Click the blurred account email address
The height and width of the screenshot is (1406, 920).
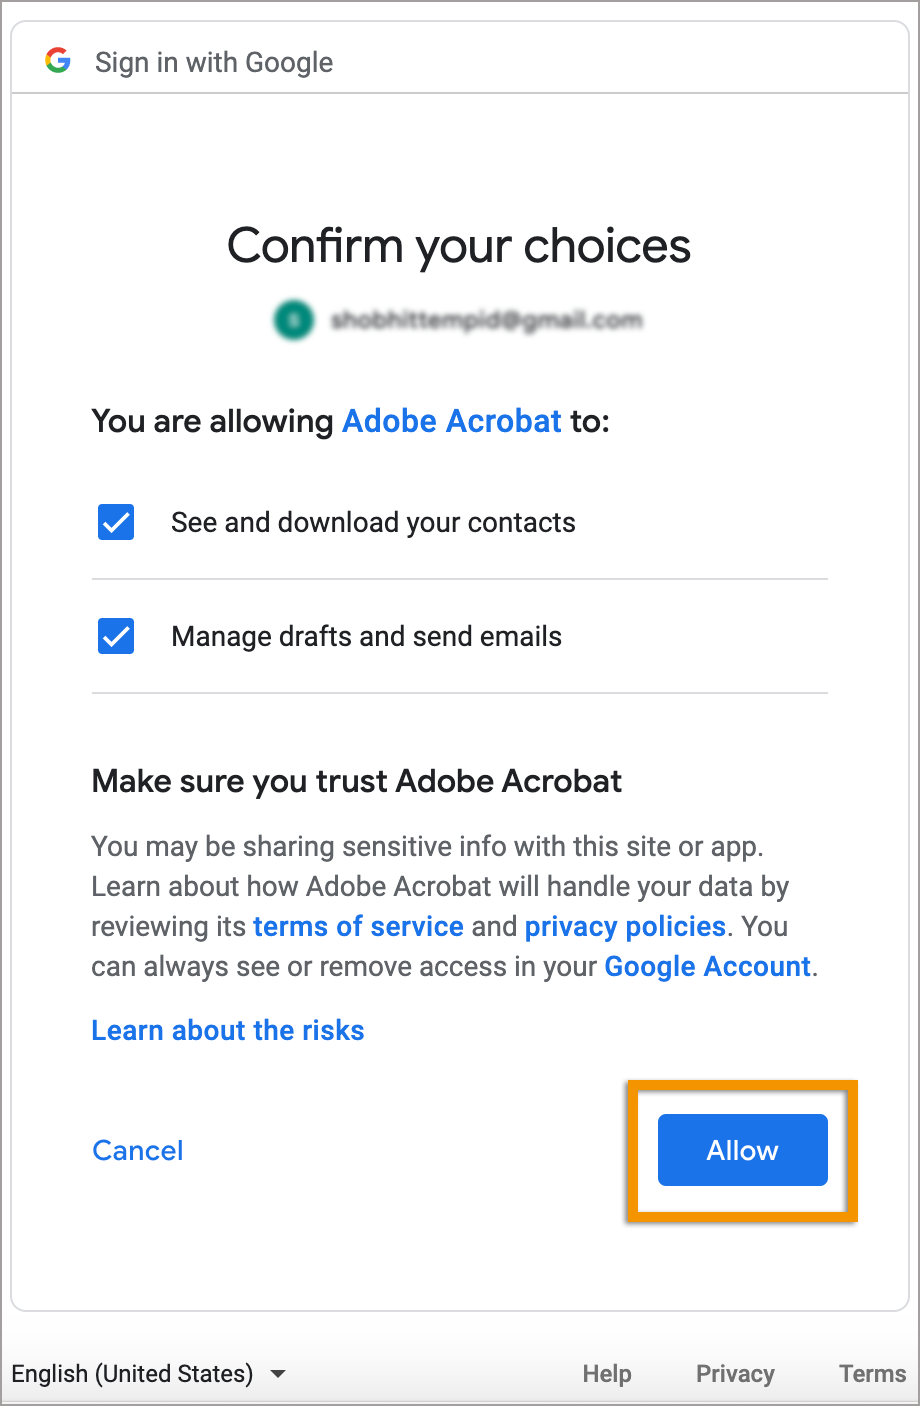(486, 320)
